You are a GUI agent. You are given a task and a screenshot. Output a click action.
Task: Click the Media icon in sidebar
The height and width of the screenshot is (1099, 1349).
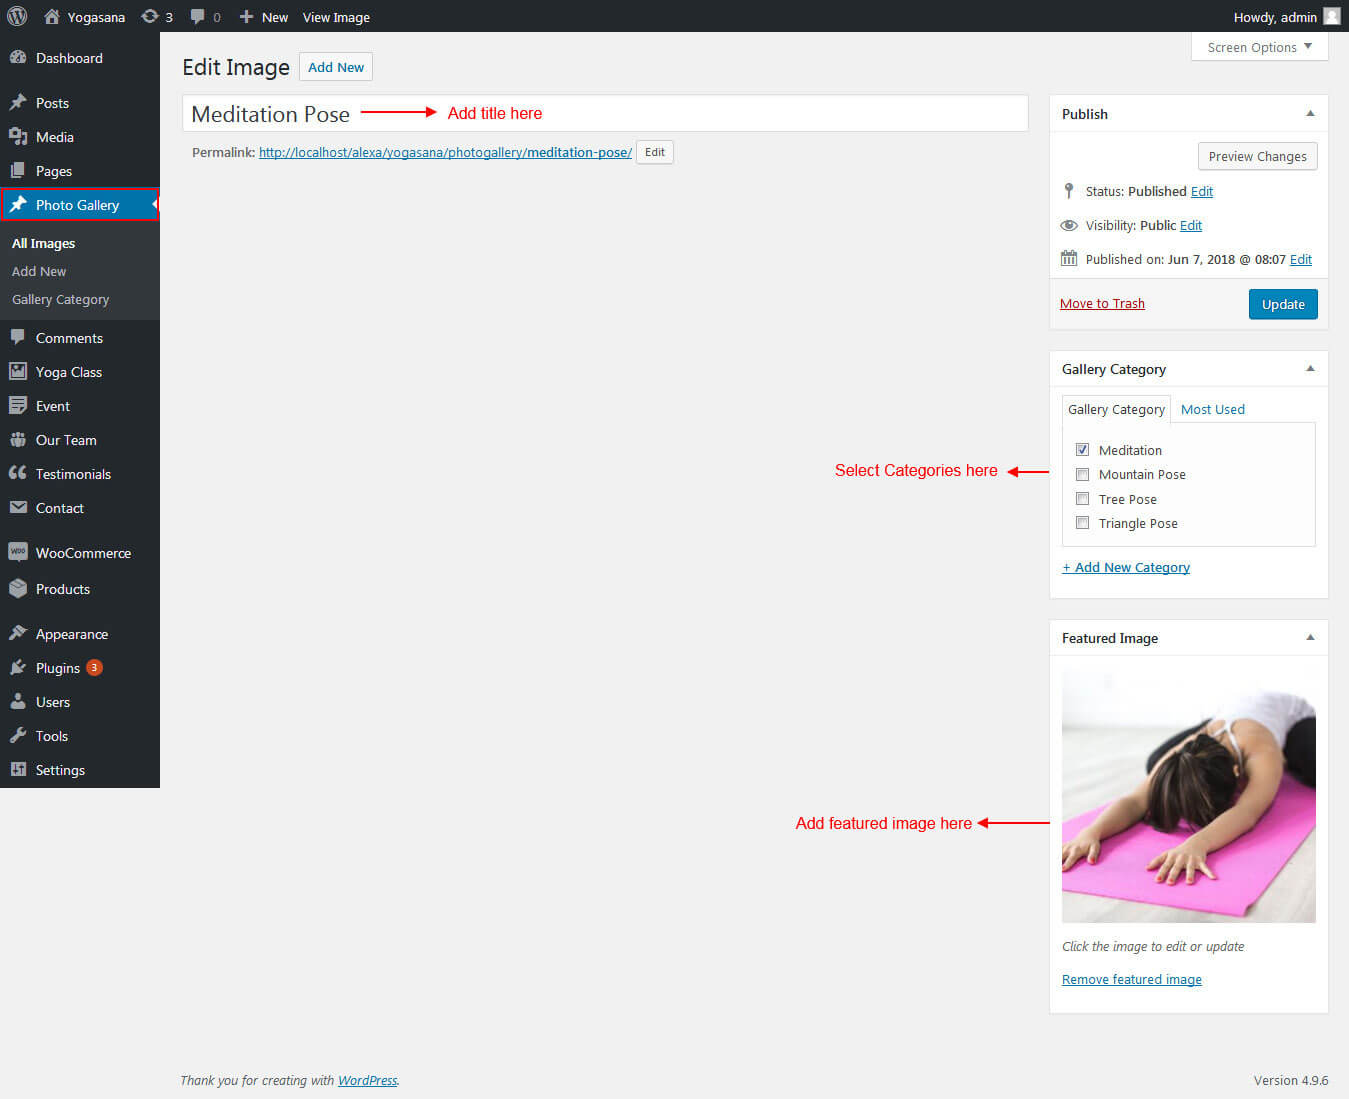click(x=18, y=137)
